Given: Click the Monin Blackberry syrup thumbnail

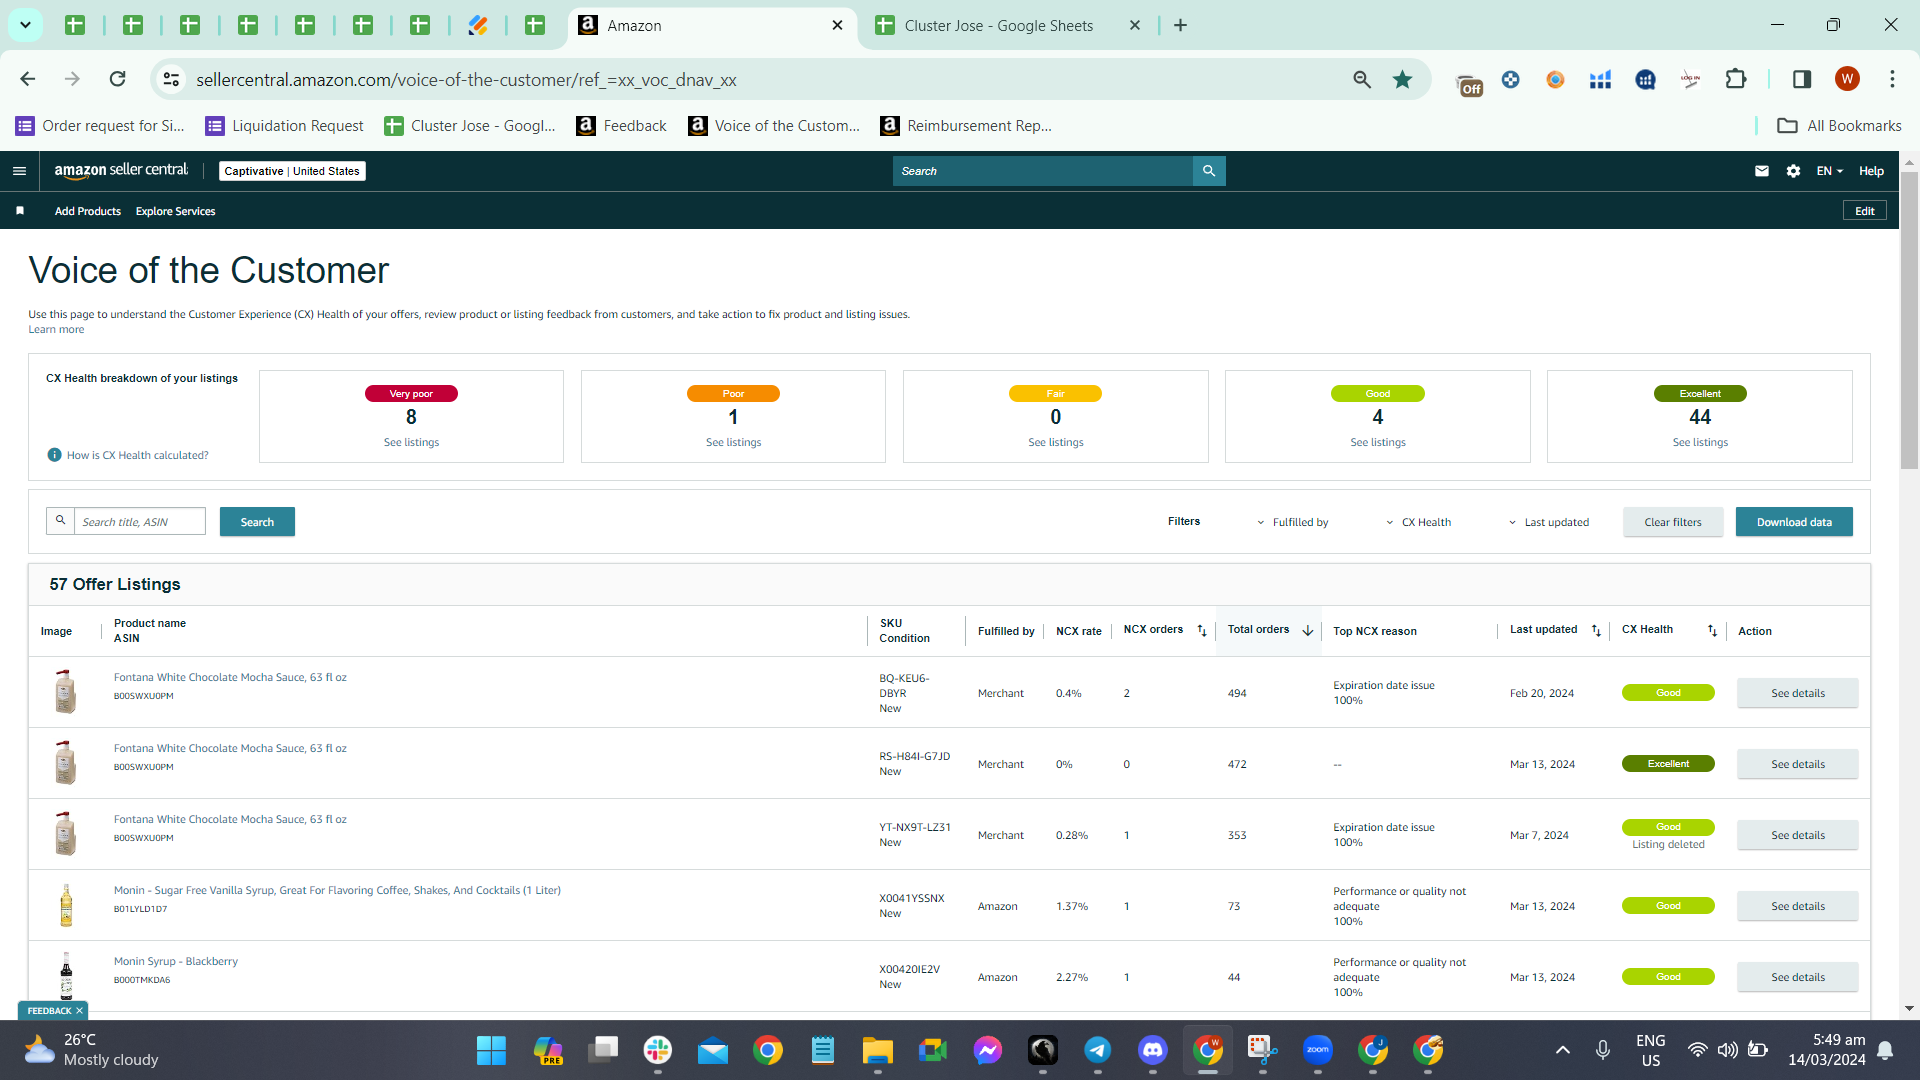Looking at the screenshot, I should tap(66, 976).
